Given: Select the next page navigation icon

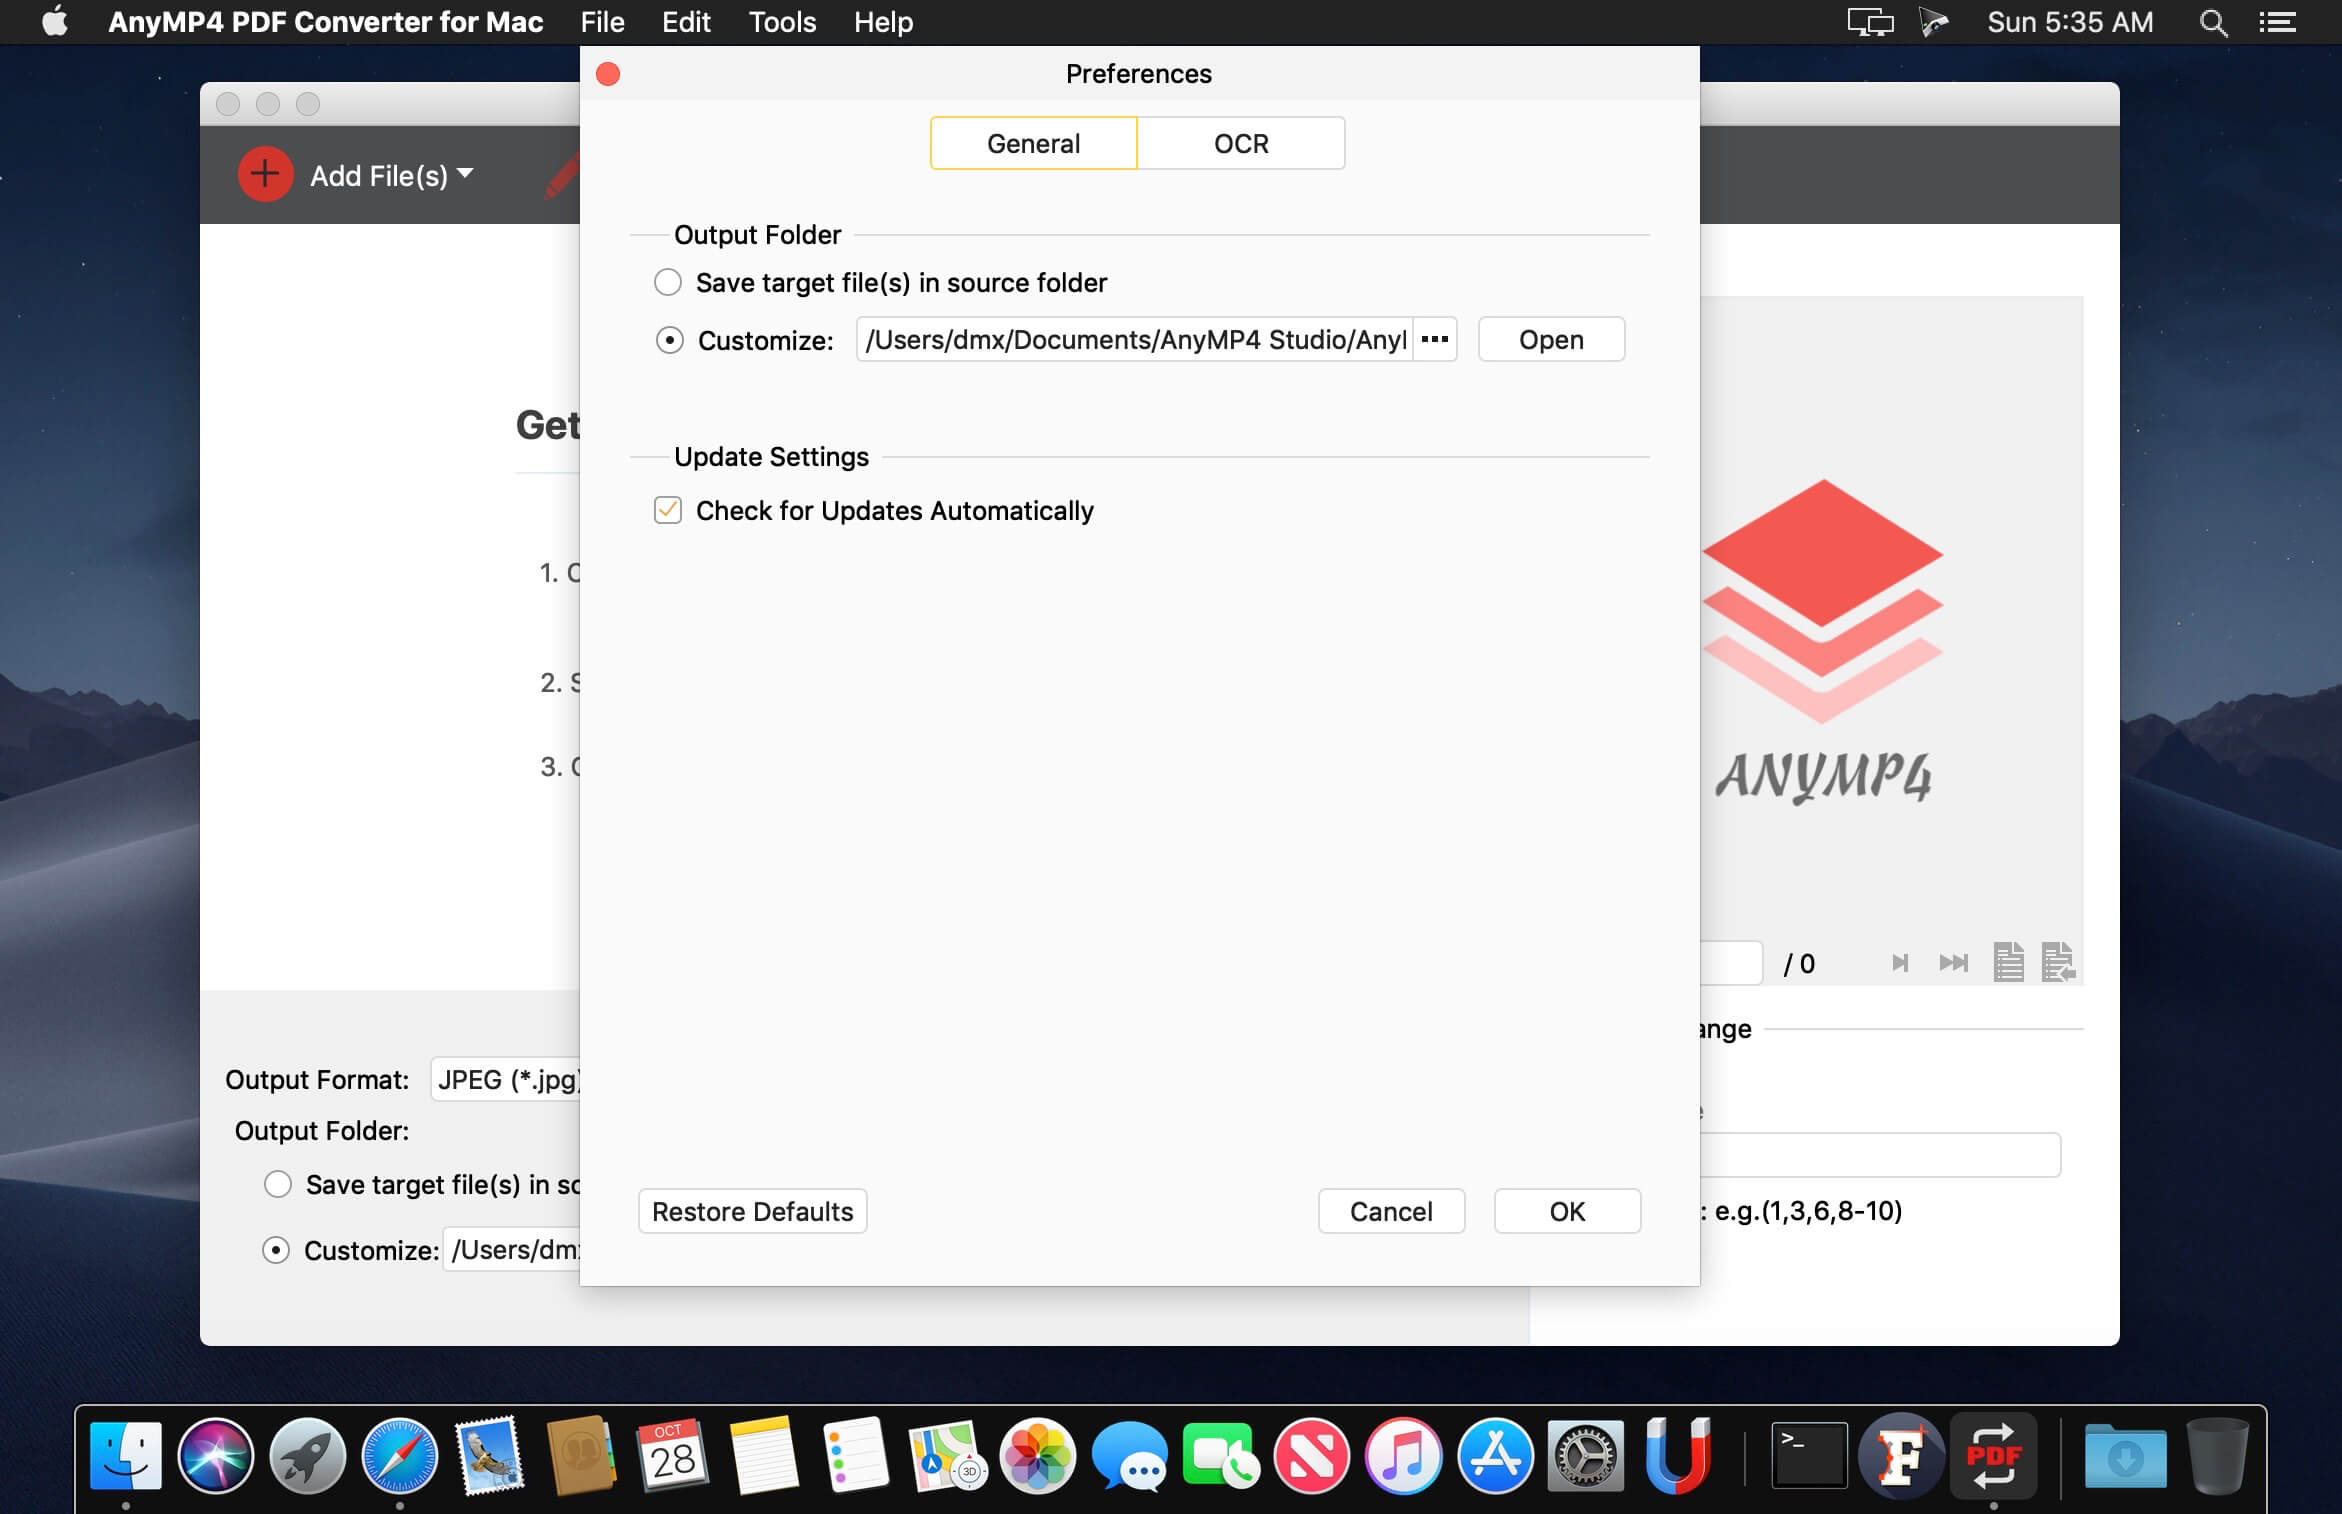Looking at the screenshot, I should click(1900, 963).
